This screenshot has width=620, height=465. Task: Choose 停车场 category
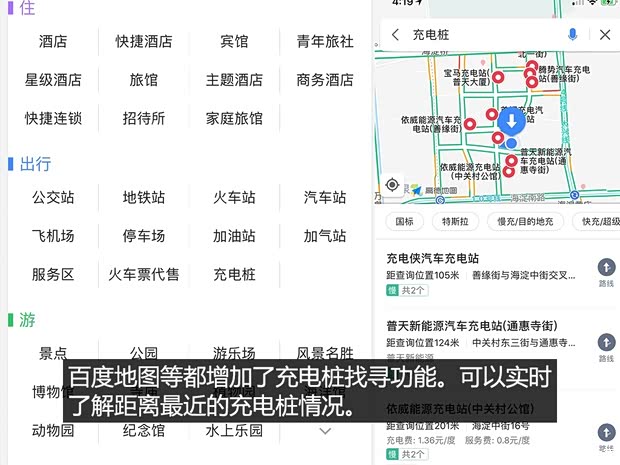[144, 236]
